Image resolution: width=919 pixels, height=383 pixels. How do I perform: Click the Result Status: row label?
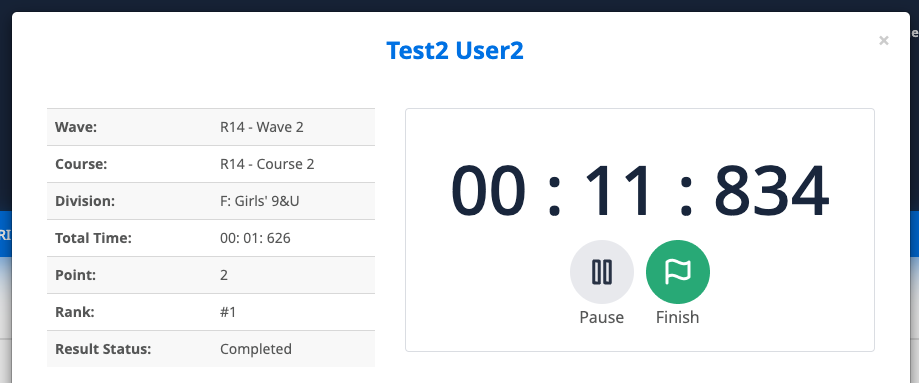pos(103,349)
